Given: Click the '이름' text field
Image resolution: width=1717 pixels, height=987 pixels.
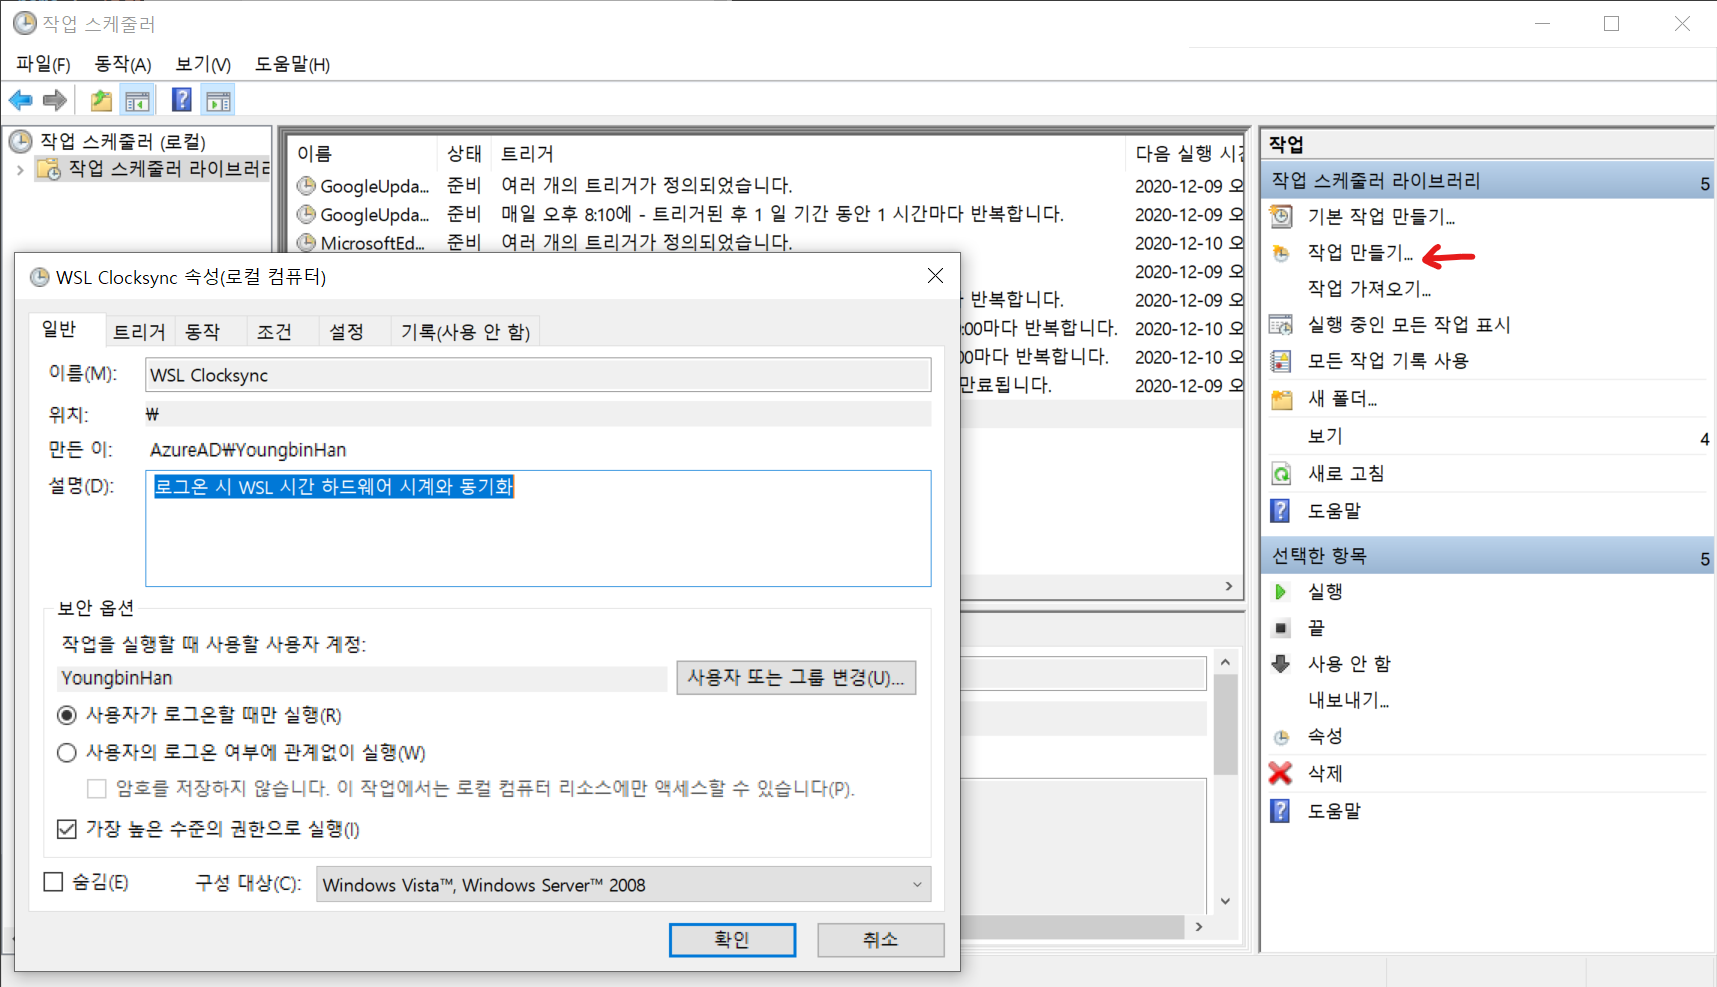Looking at the screenshot, I should 537,376.
